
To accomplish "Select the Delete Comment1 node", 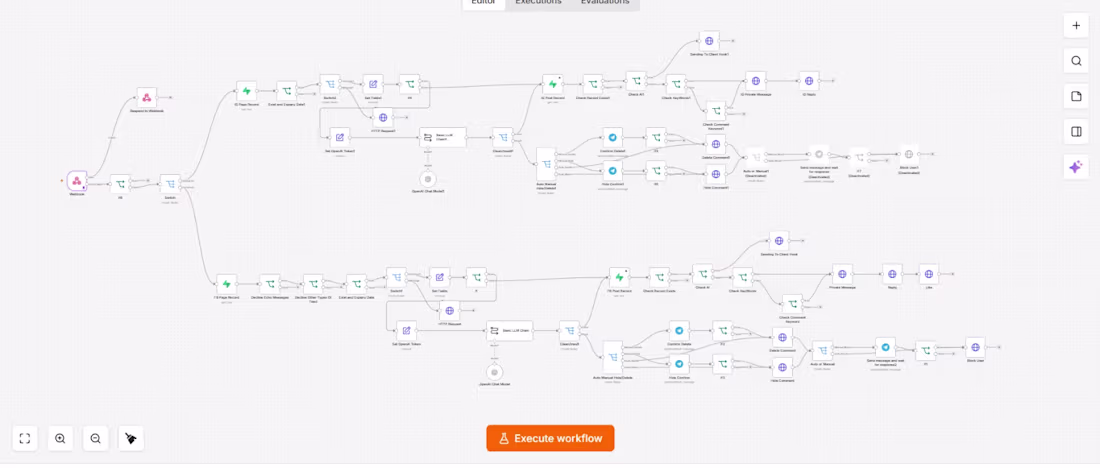I will tap(715, 145).
